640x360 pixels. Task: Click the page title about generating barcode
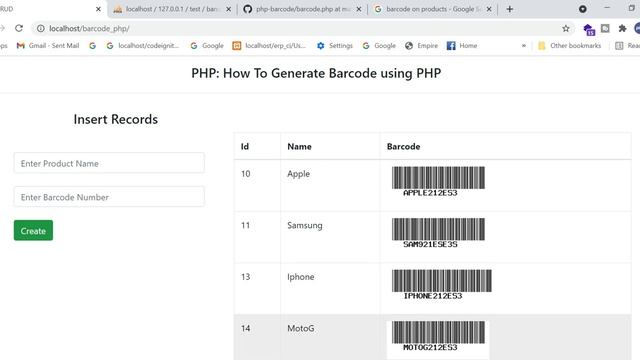pyautogui.click(x=316, y=73)
